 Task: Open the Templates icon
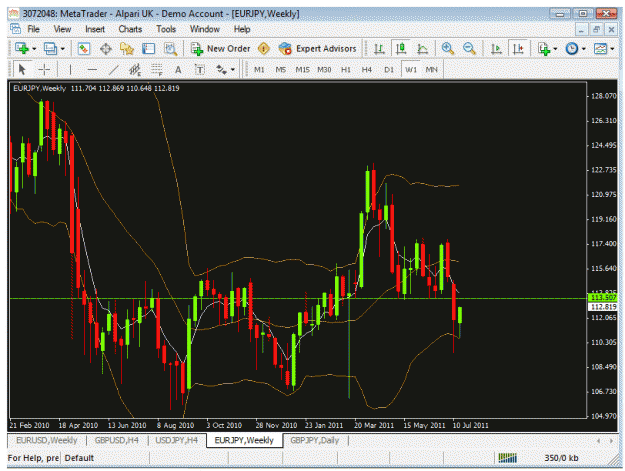[x=600, y=49]
